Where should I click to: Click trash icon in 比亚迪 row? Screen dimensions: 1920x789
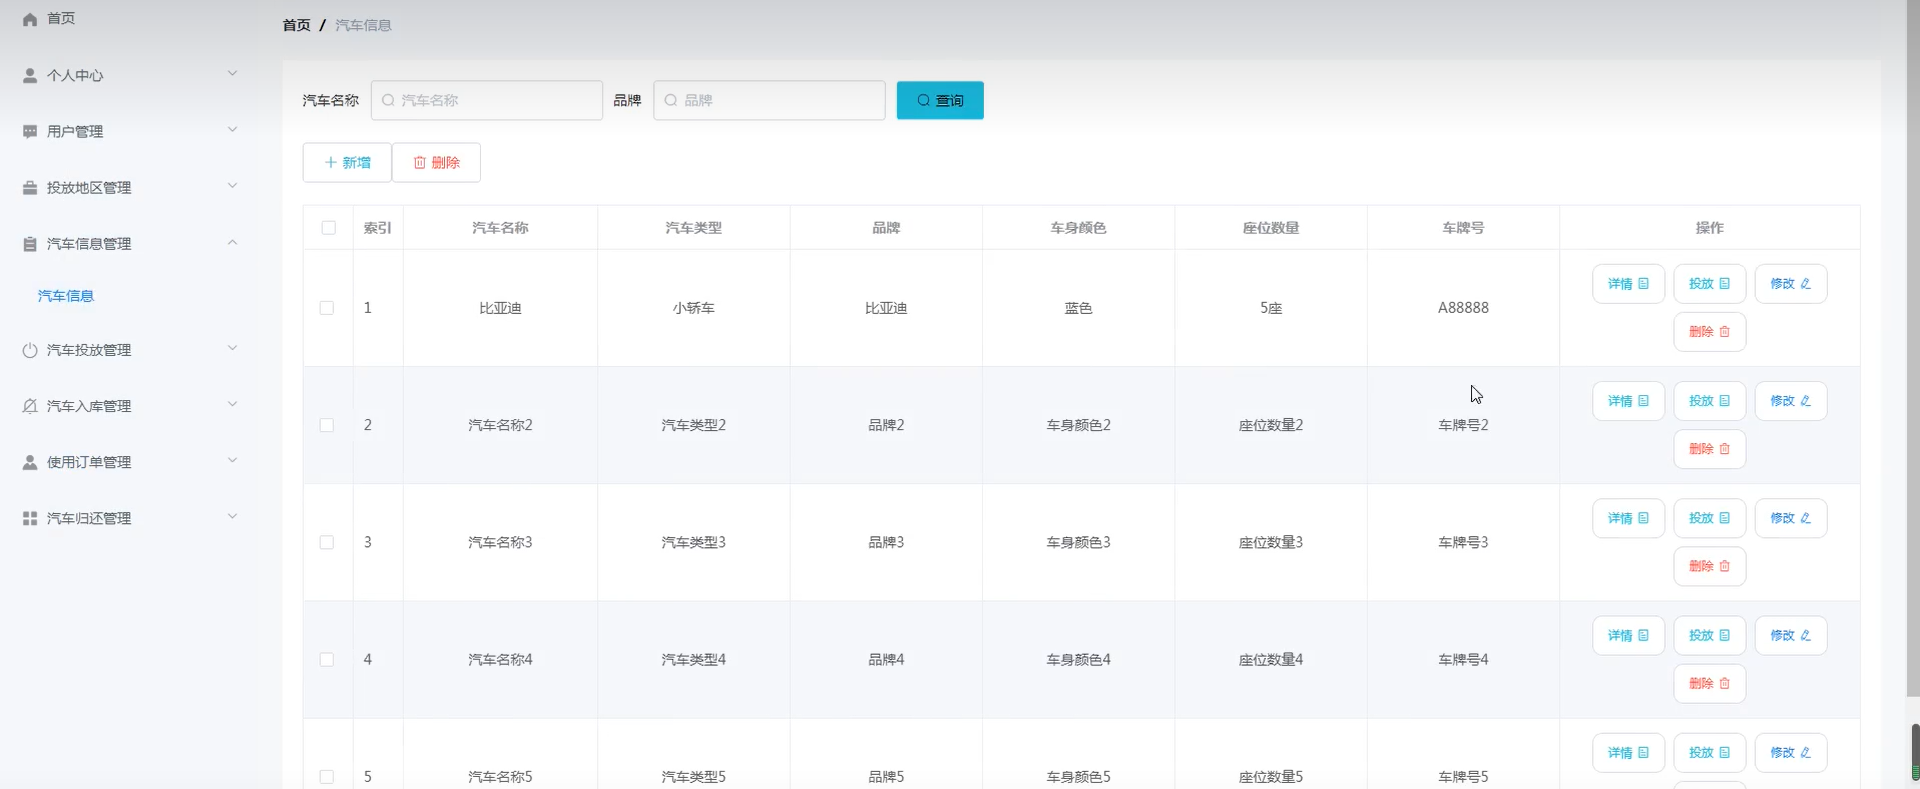point(1724,332)
